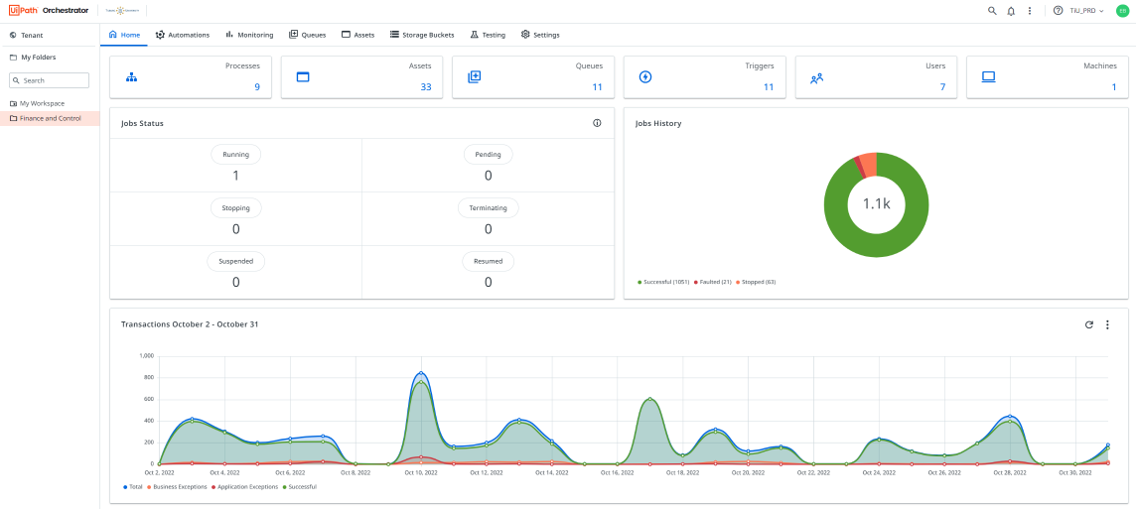Click the search magnifier icon in header
This screenshot has width=1136, height=509.
click(x=992, y=11)
